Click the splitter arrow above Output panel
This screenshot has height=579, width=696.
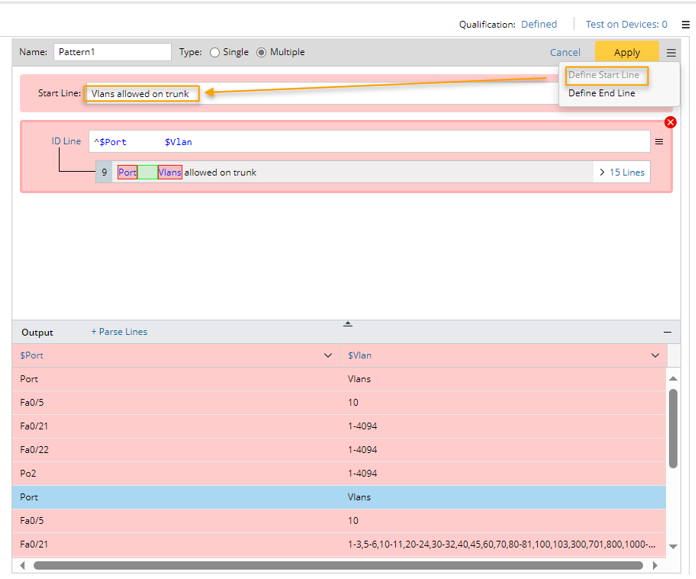tap(348, 323)
